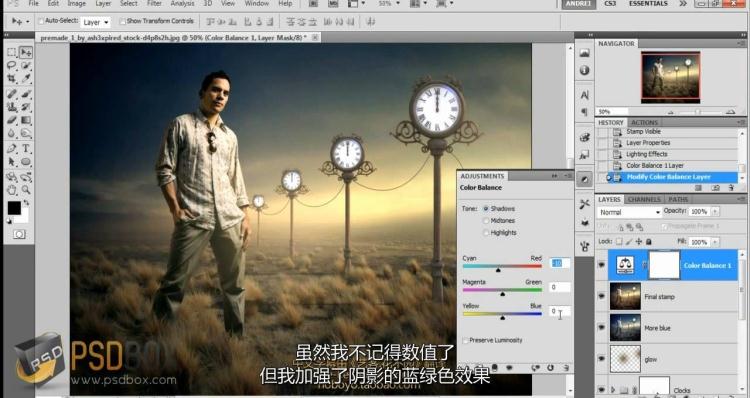Select the Midtones tone radio button
Viewport: 750px width, 398px height.
(486, 221)
